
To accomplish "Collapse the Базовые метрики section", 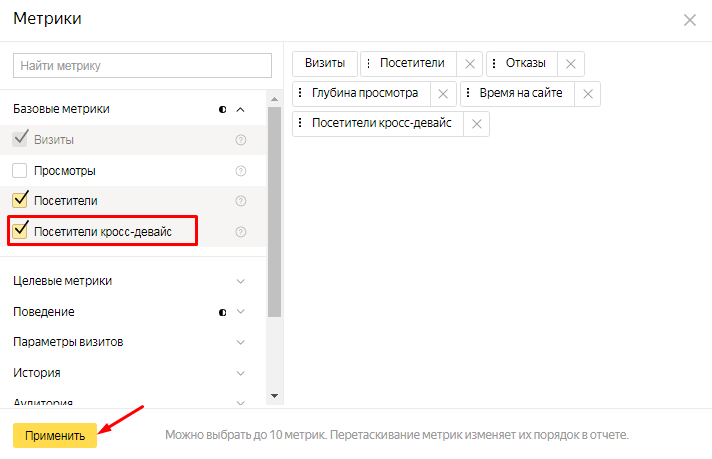I will click(x=241, y=109).
